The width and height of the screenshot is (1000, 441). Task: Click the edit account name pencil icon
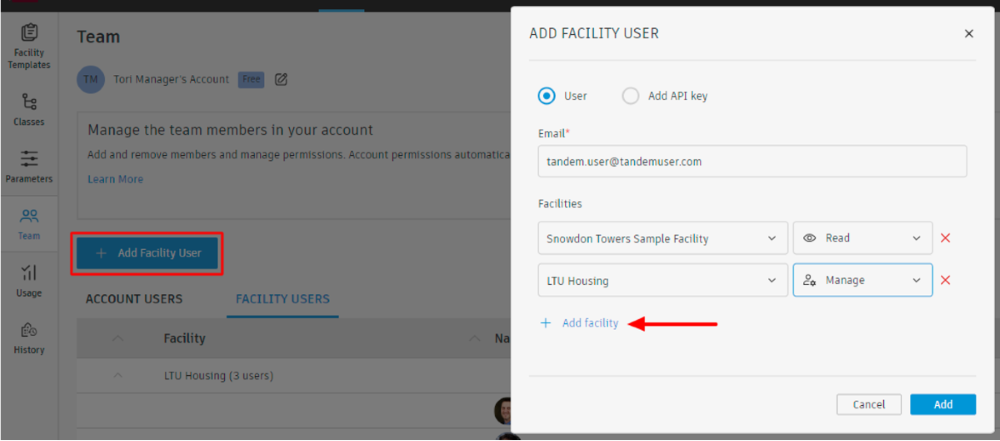pos(281,79)
